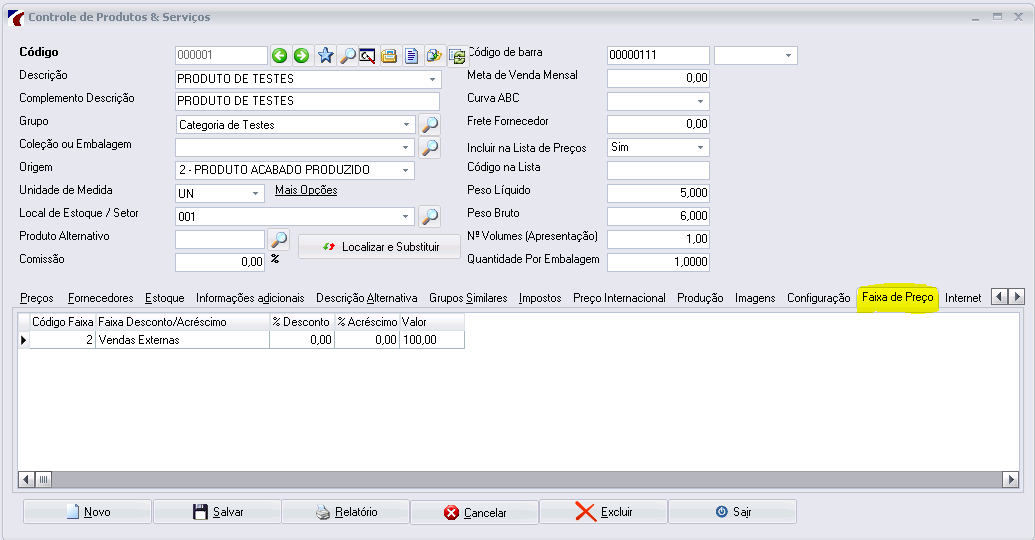
Task: Switch to the Configuração tab
Action: click(x=818, y=298)
